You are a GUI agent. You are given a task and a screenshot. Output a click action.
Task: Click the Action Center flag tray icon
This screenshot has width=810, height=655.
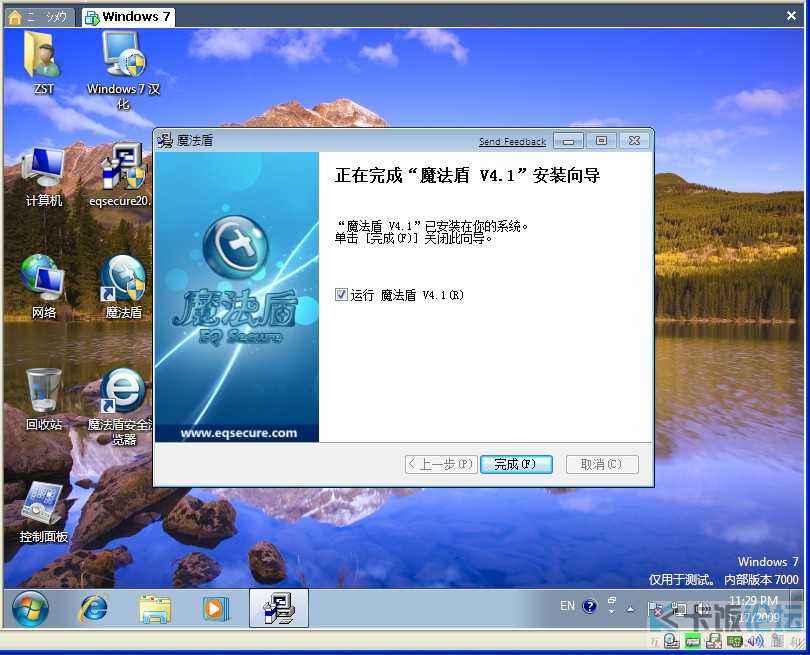coord(655,609)
